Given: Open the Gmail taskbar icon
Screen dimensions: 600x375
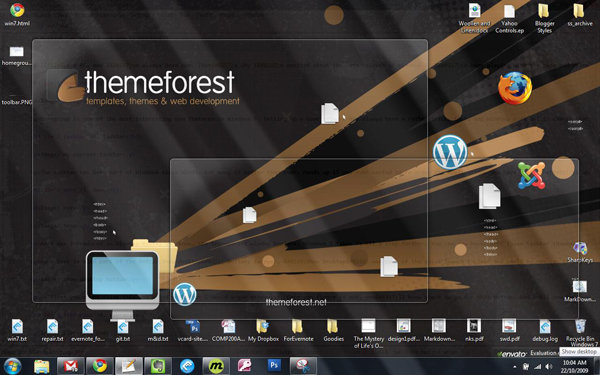Looking at the screenshot, I should (x=70, y=366).
